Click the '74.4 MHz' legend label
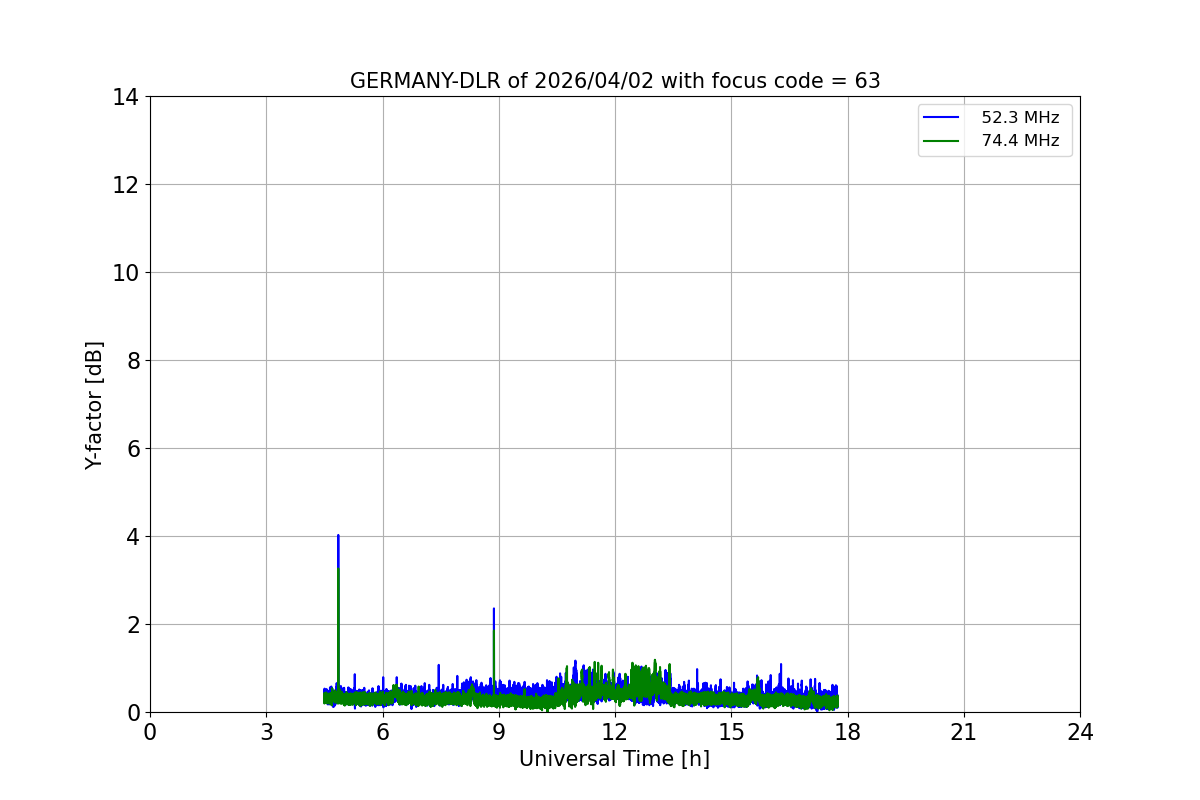Image resolution: width=1200 pixels, height=800 pixels. (x=1020, y=141)
